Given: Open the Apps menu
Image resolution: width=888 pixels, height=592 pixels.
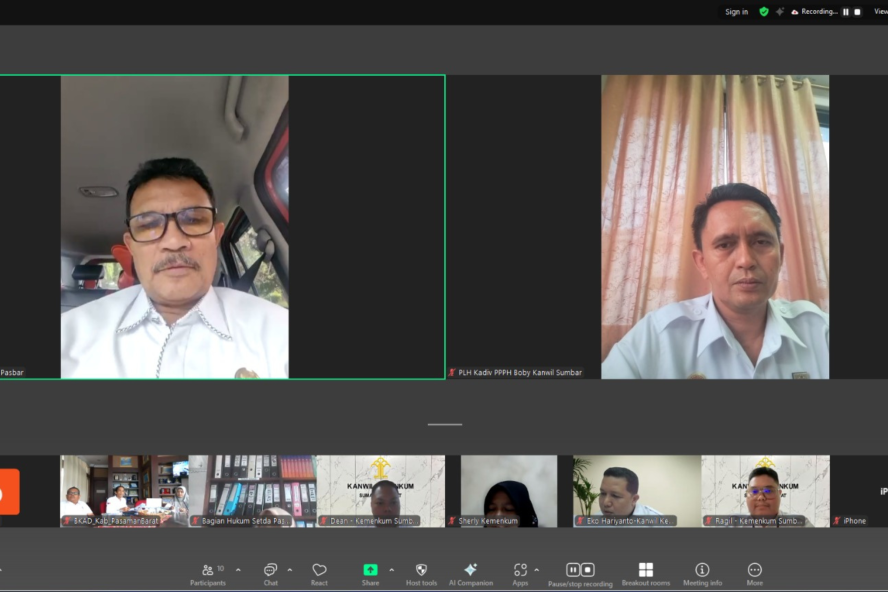Looking at the screenshot, I should click(x=520, y=572).
